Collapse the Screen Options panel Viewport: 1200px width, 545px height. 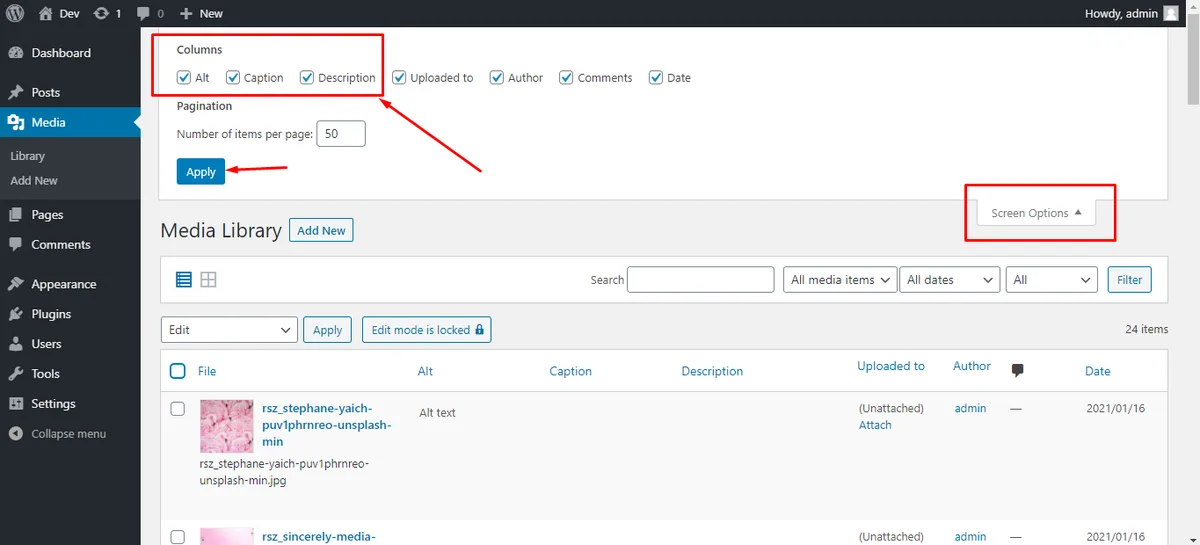(x=1036, y=213)
